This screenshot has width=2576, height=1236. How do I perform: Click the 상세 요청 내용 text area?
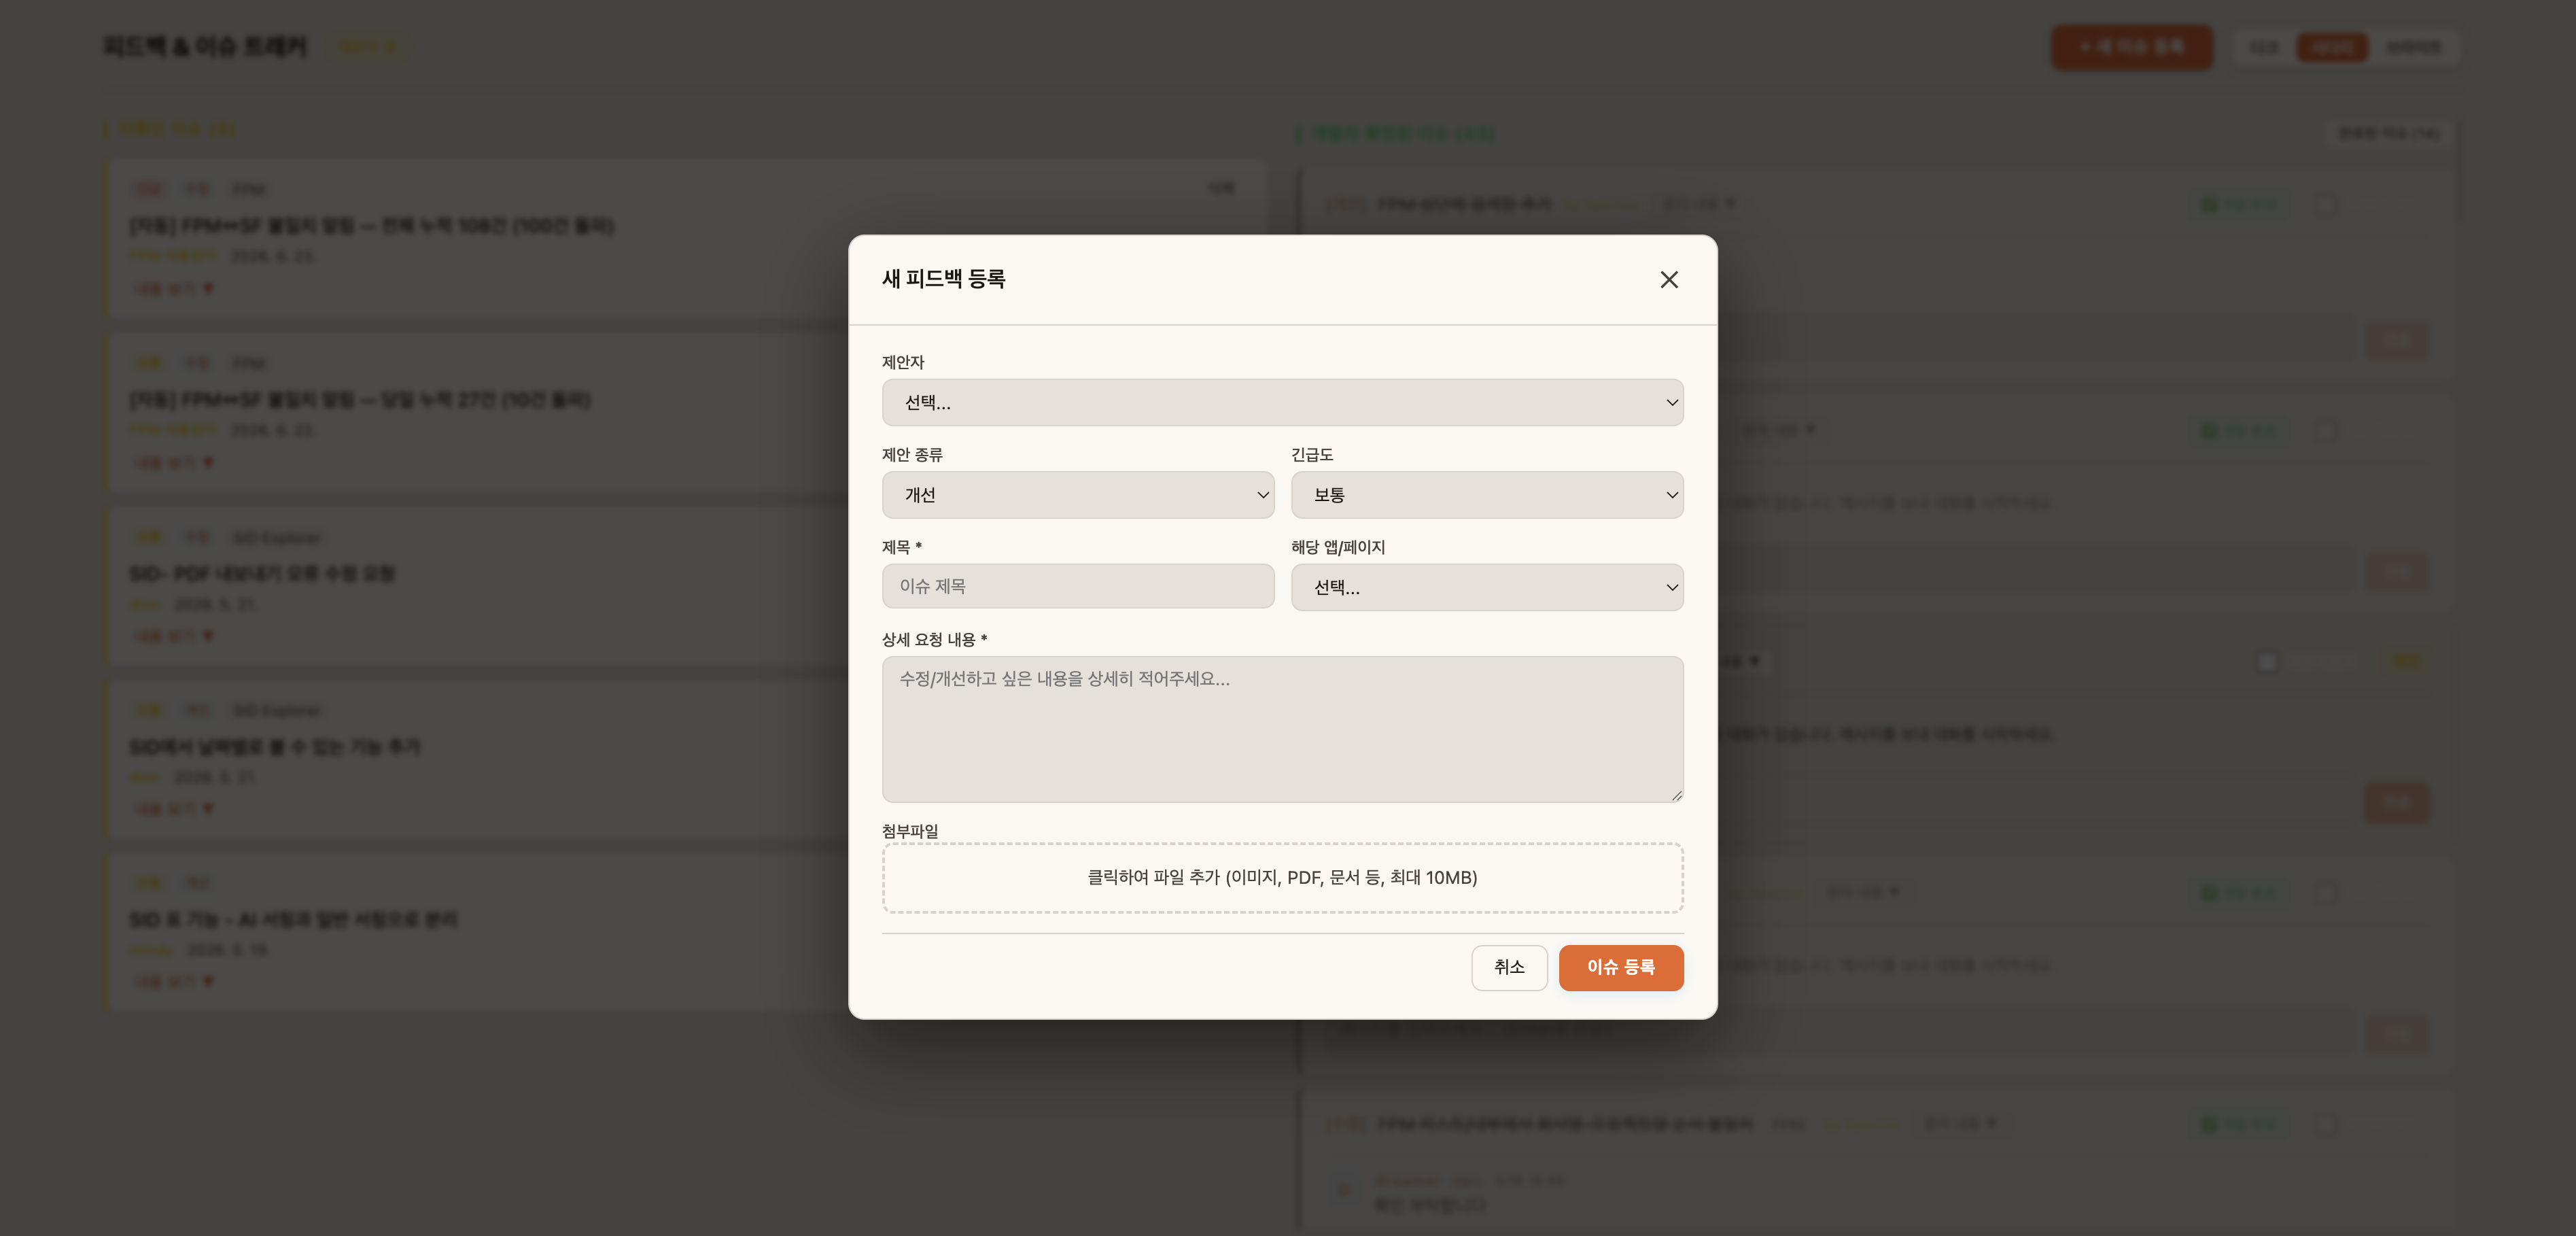[x=1282, y=729]
